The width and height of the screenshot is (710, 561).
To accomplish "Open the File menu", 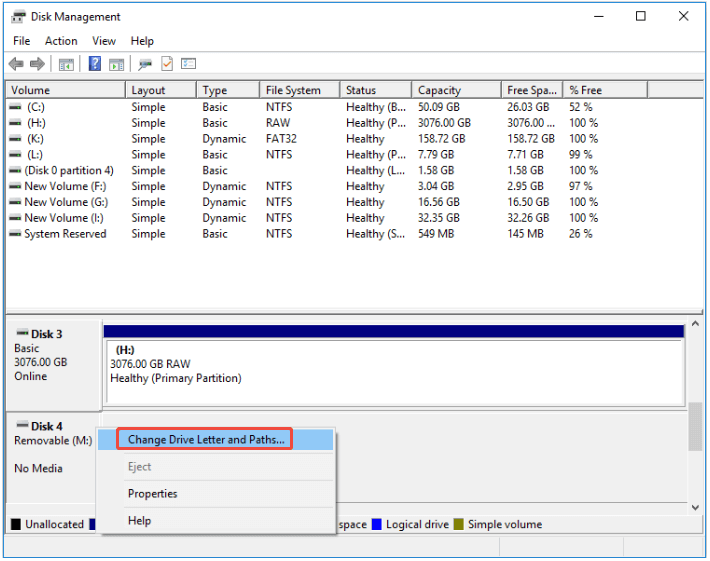I will click(x=22, y=41).
